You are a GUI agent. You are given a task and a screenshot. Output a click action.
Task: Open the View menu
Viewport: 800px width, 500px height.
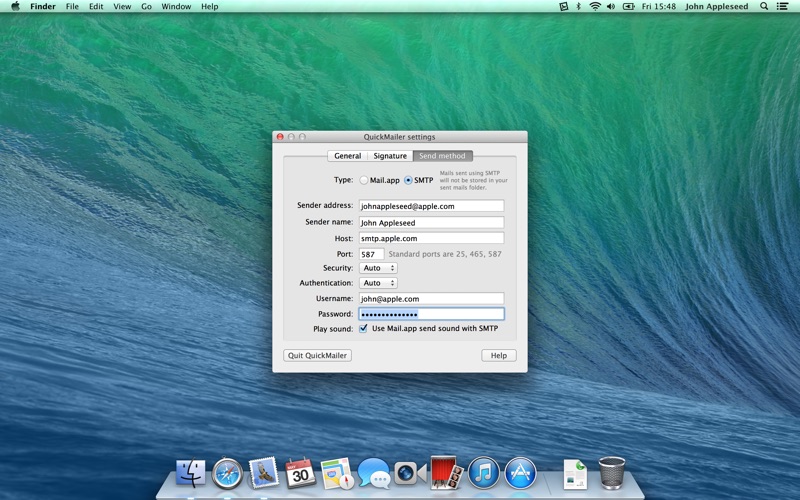pyautogui.click(x=122, y=6)
